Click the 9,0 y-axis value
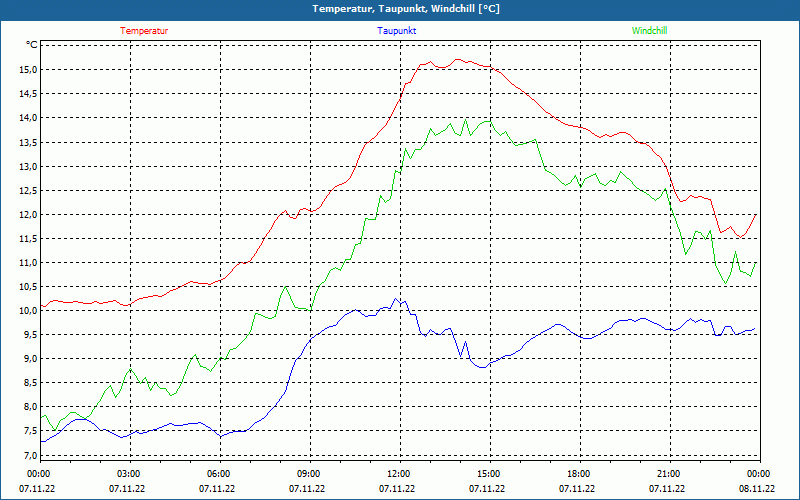 click(x=30, y=359)
